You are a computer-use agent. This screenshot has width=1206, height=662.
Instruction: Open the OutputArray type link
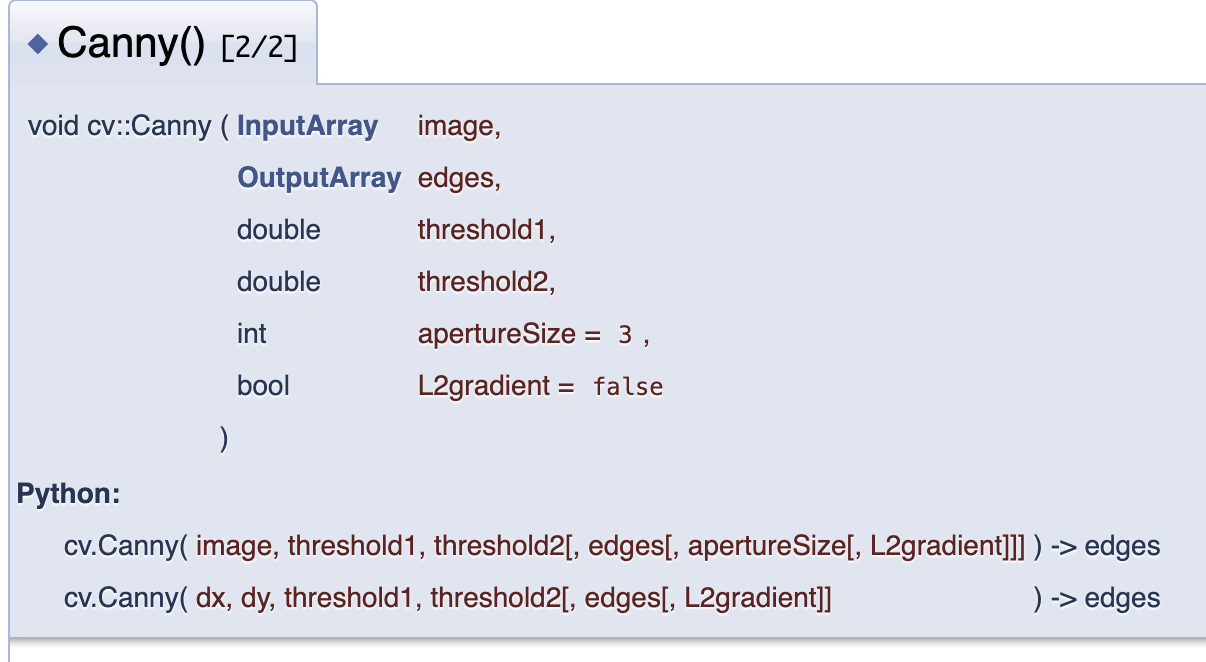tap(318, 179)
